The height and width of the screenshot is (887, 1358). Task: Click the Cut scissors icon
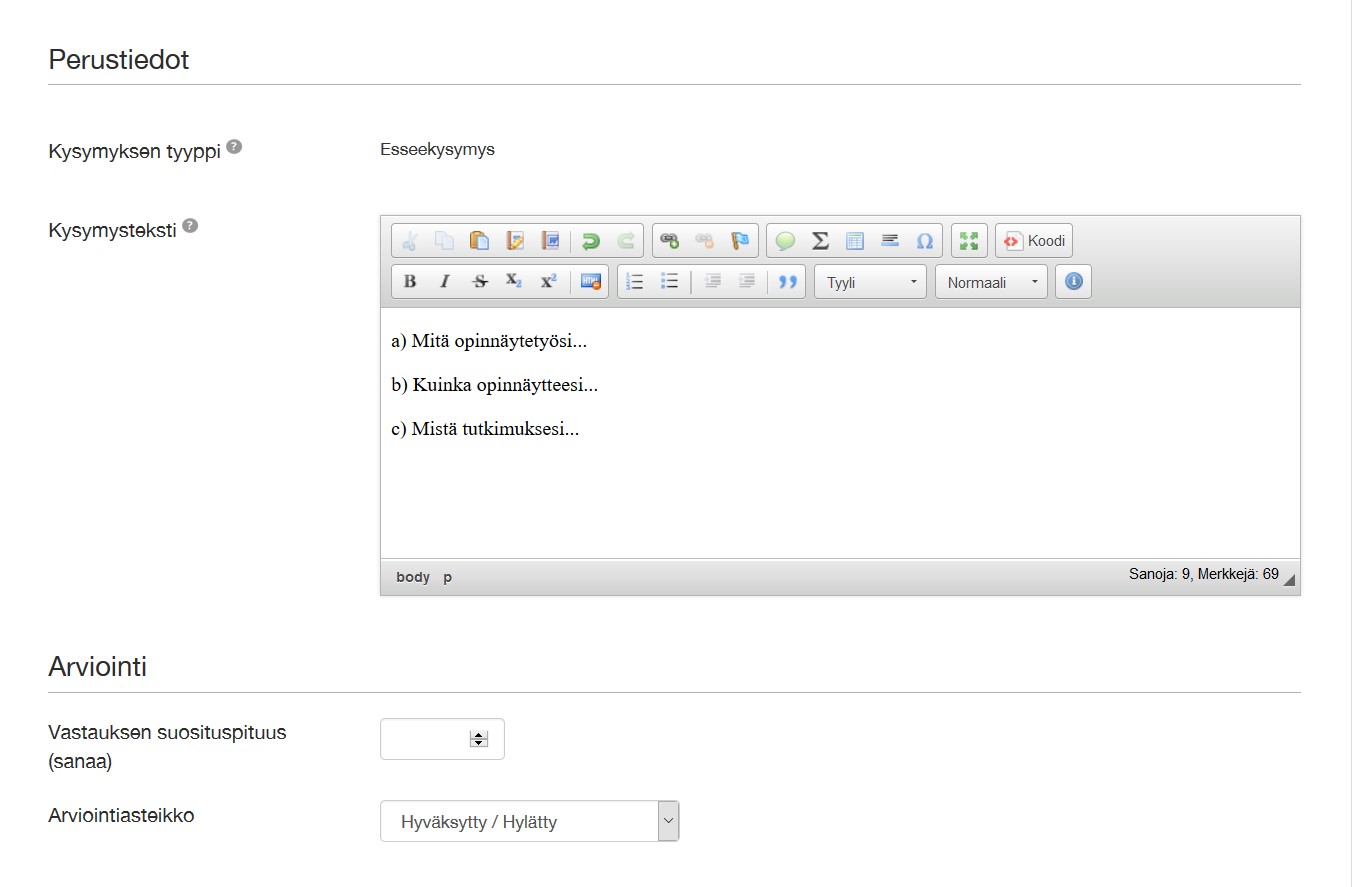409,241
